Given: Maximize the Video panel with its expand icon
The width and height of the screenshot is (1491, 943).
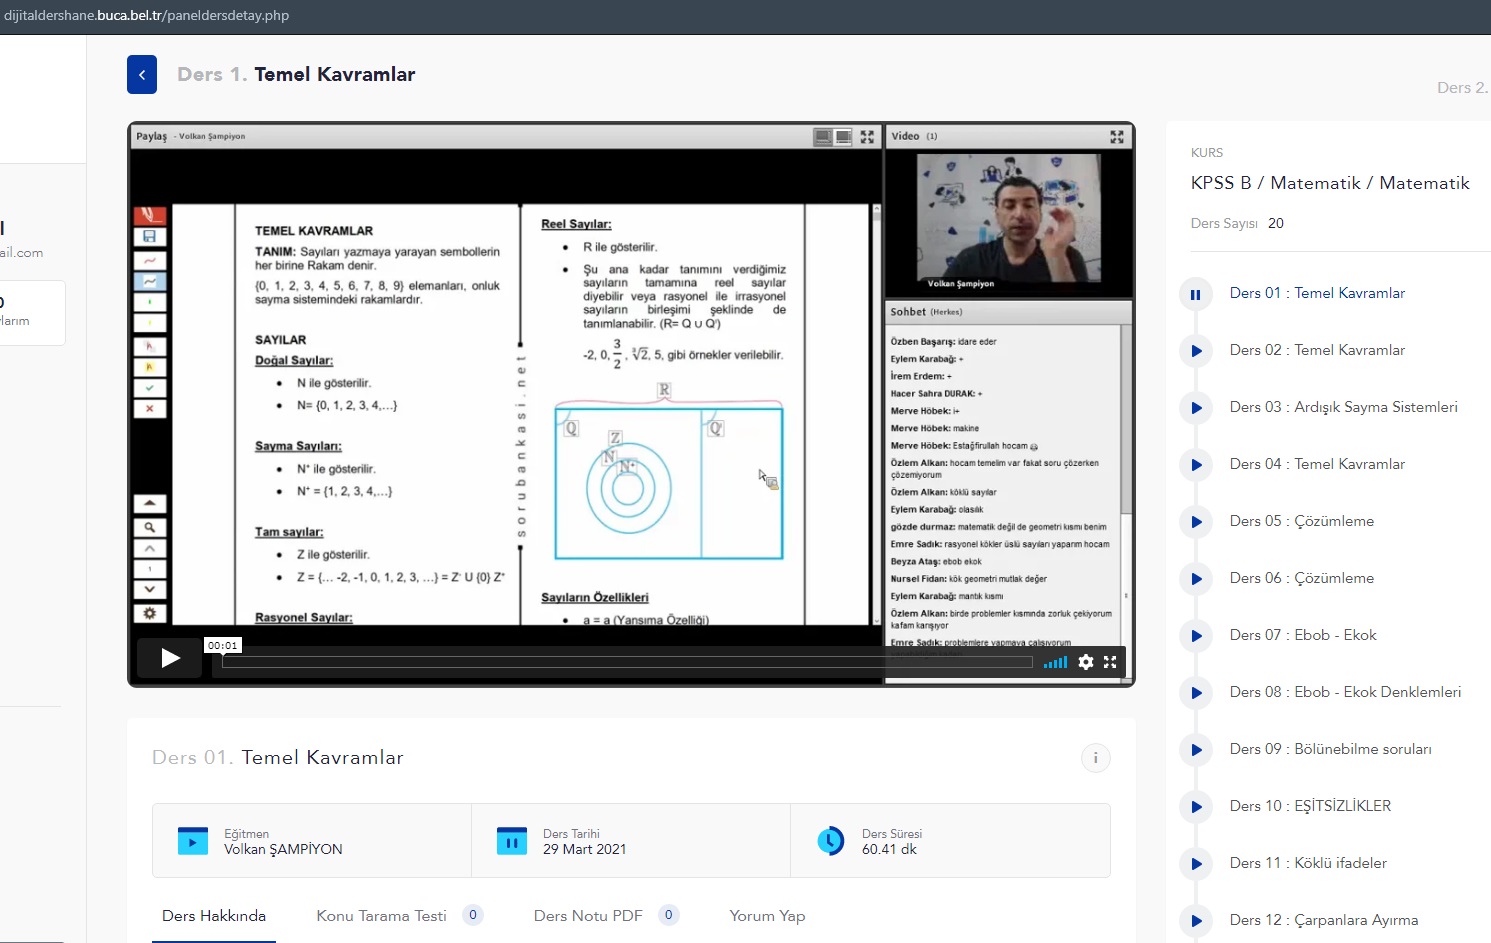Looking at the screenshot, I should (1117, 137).
